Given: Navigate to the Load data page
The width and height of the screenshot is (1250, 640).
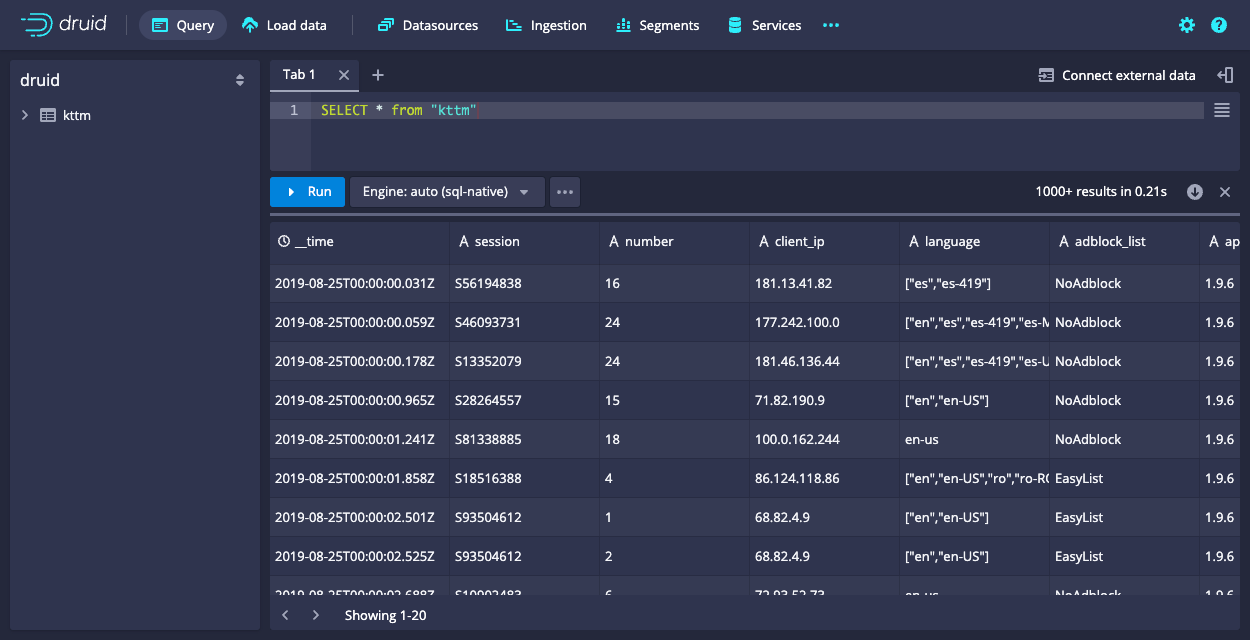Looking at the screenshot, I should tap(284, 25).
